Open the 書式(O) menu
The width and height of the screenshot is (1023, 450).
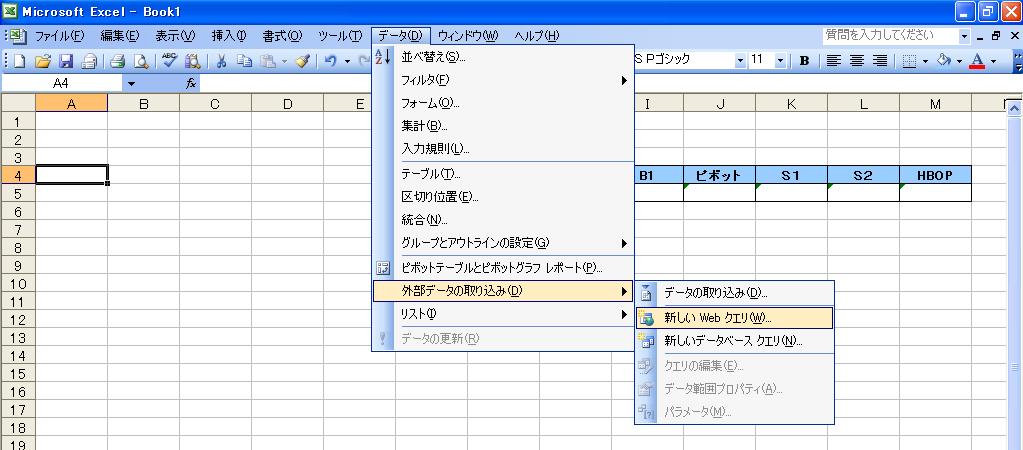coord(282,36)
